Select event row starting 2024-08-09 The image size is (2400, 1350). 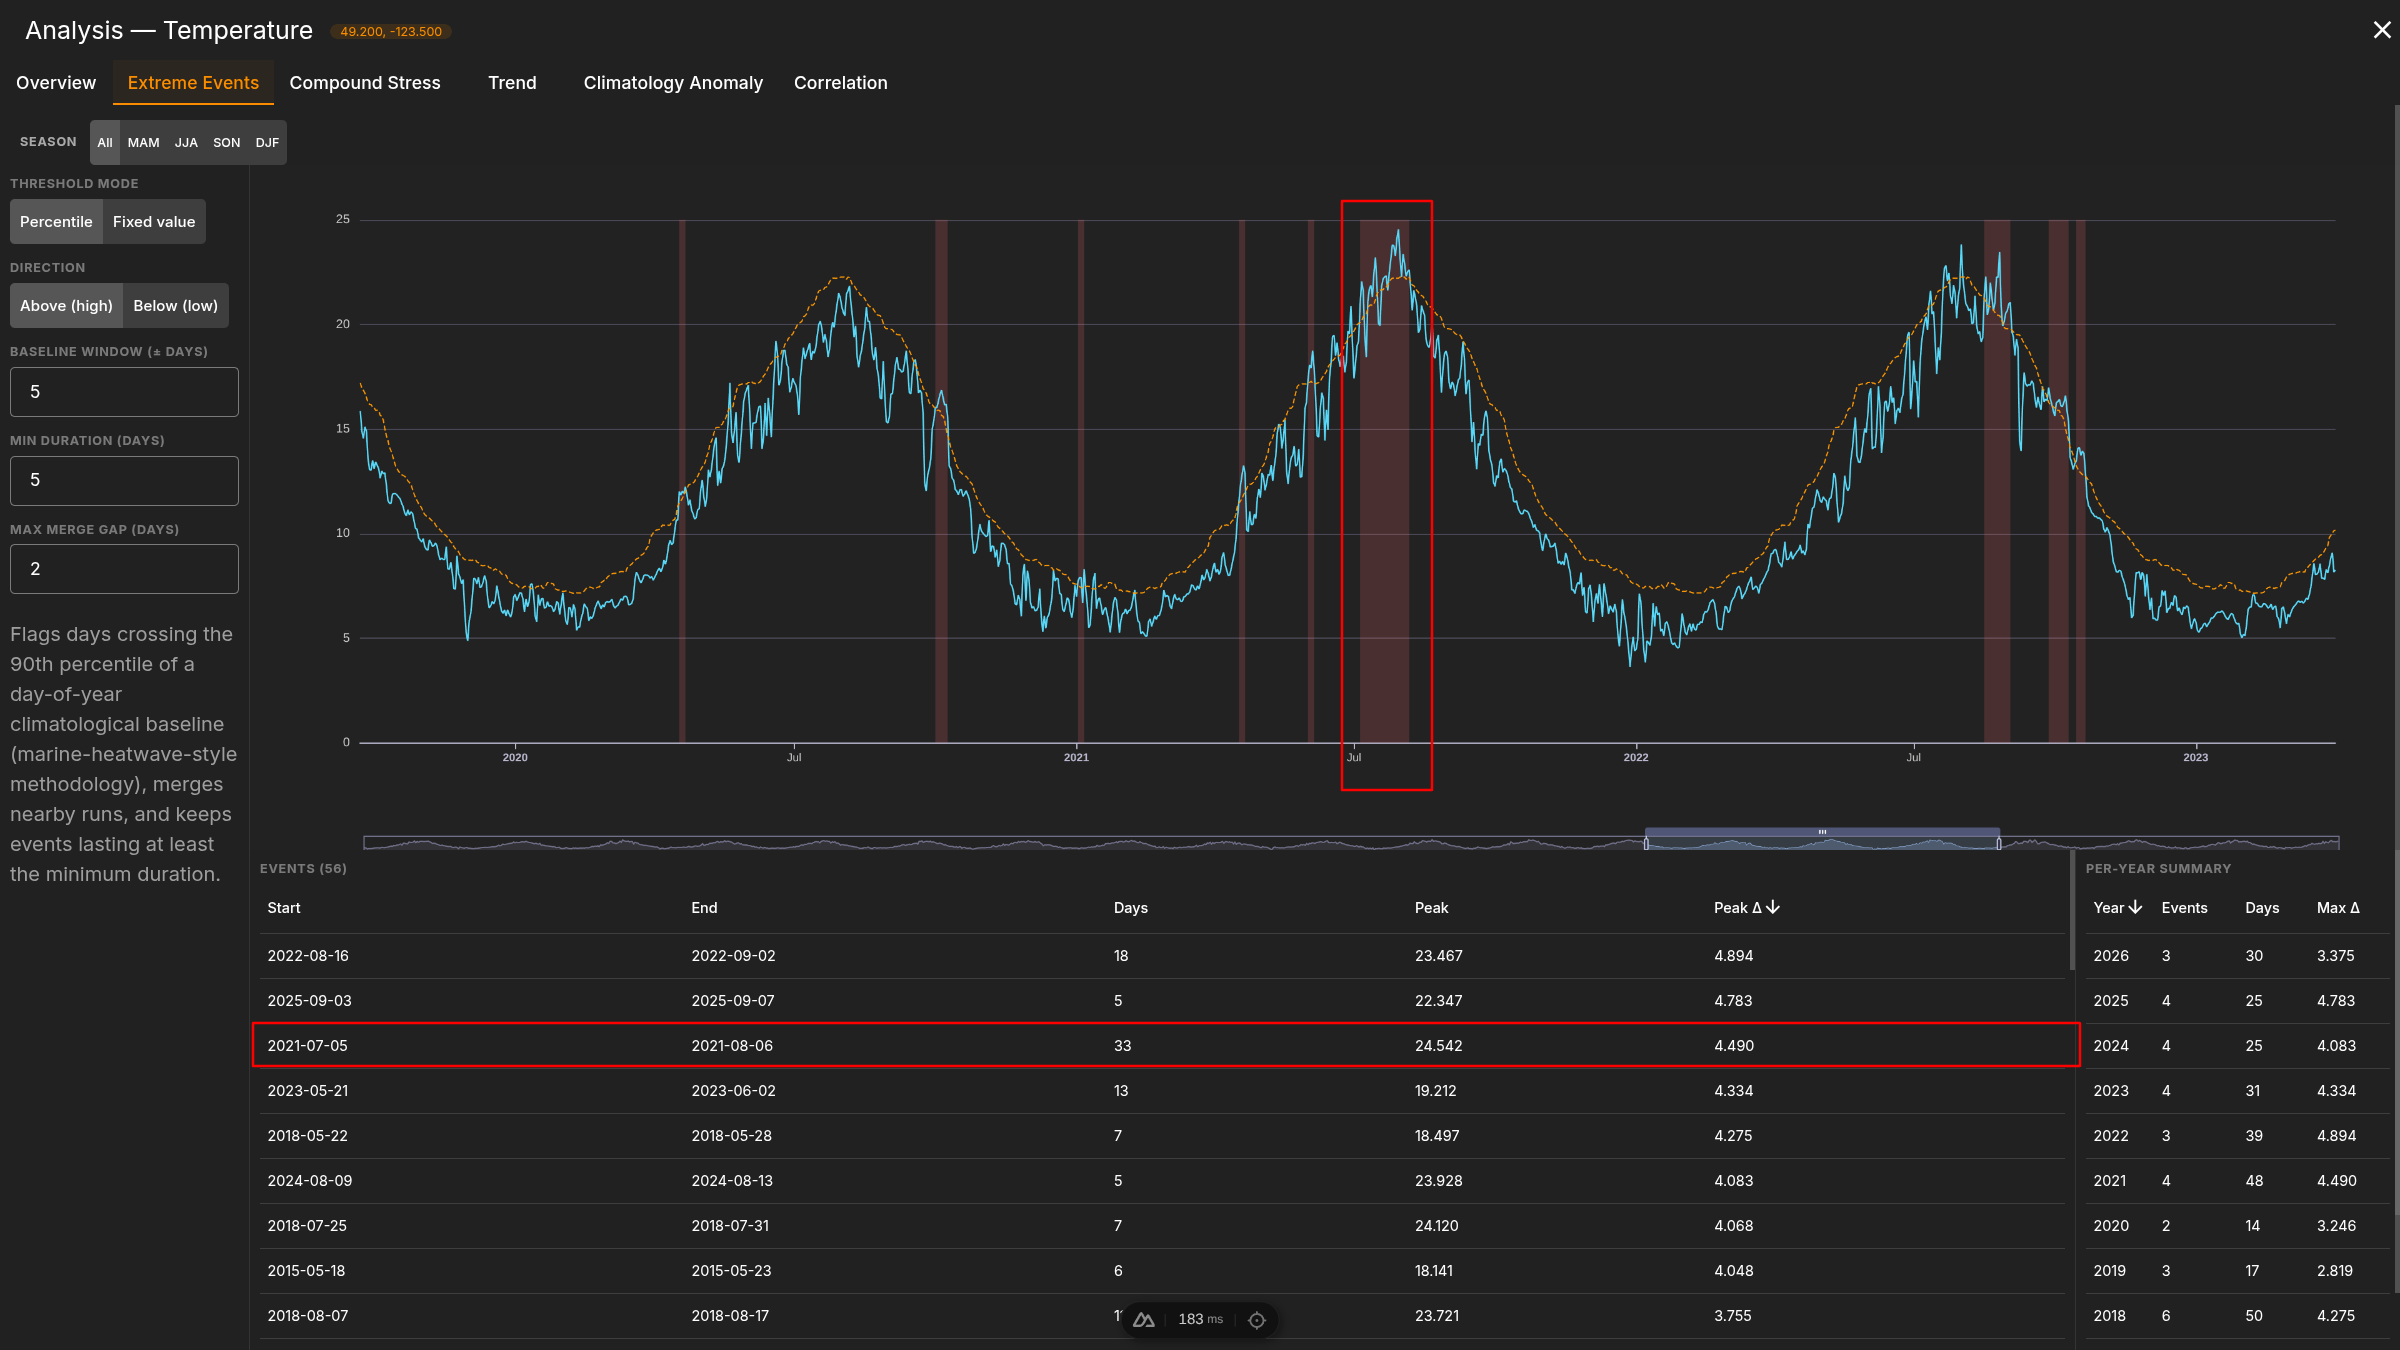[1162, 1181]
